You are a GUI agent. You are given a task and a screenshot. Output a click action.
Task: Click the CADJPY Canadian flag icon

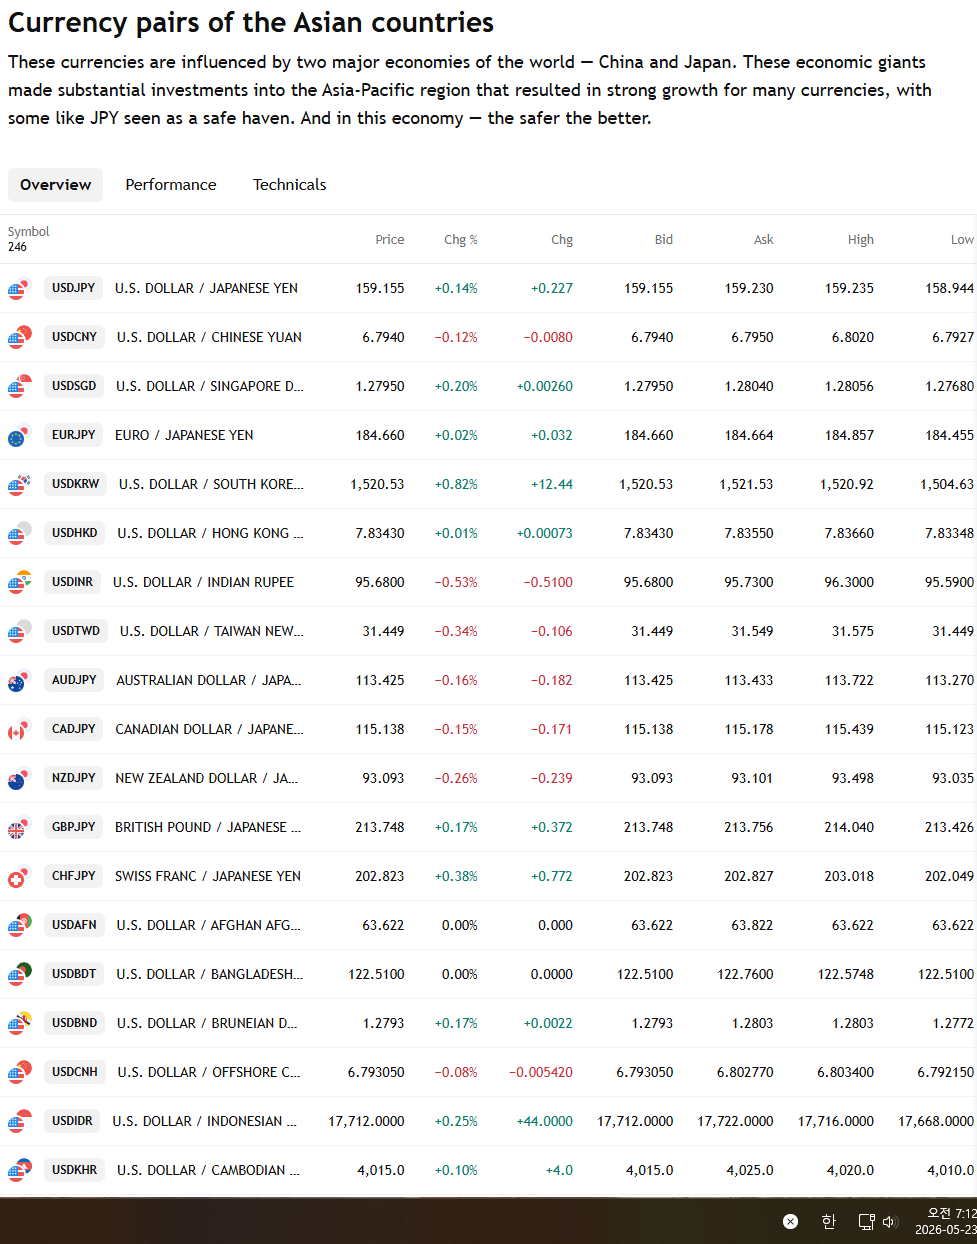[x=19, y=730]
